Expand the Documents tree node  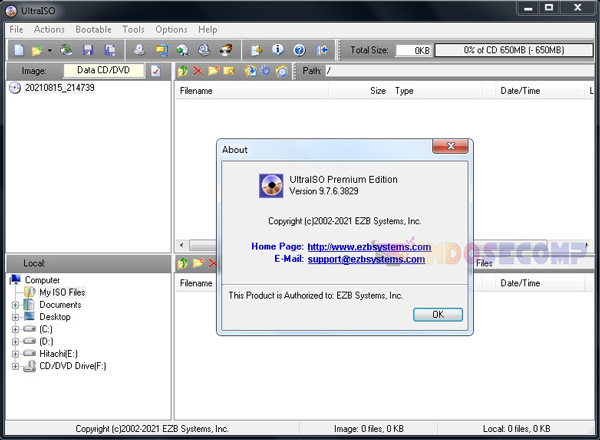tap(15, 305)
